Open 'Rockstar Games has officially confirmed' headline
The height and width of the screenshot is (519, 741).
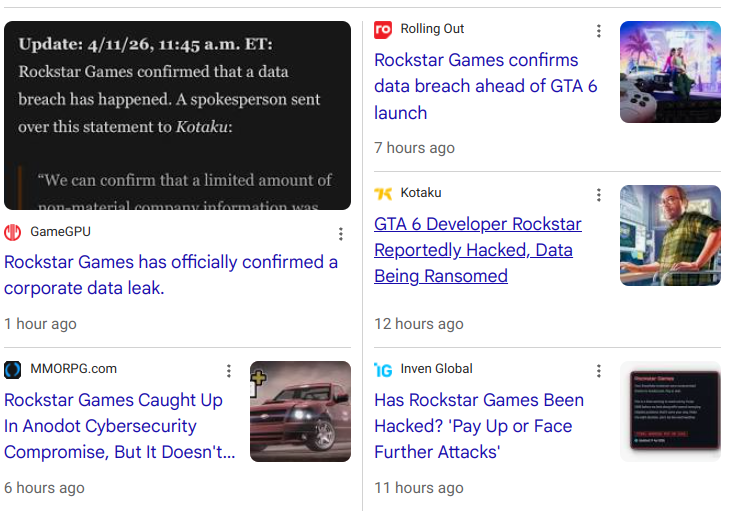pos(171,275)
